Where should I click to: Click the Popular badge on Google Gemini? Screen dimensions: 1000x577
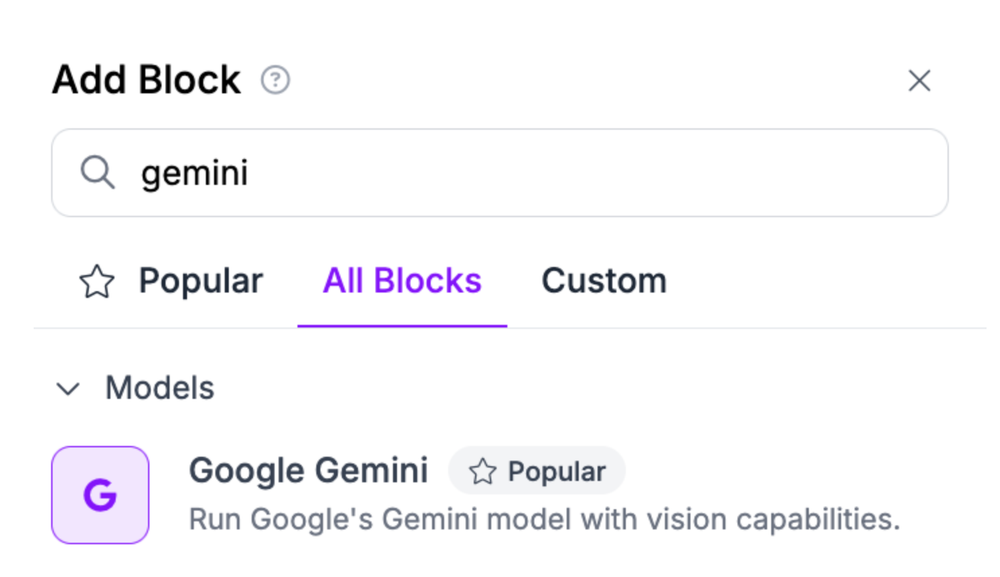click(x=537, y=470)
